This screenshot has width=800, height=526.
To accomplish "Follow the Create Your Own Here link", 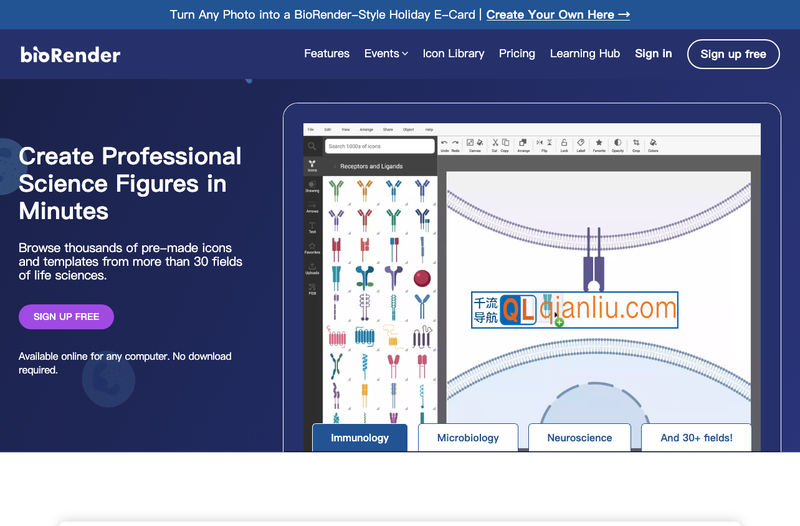I will coord(557,15).
